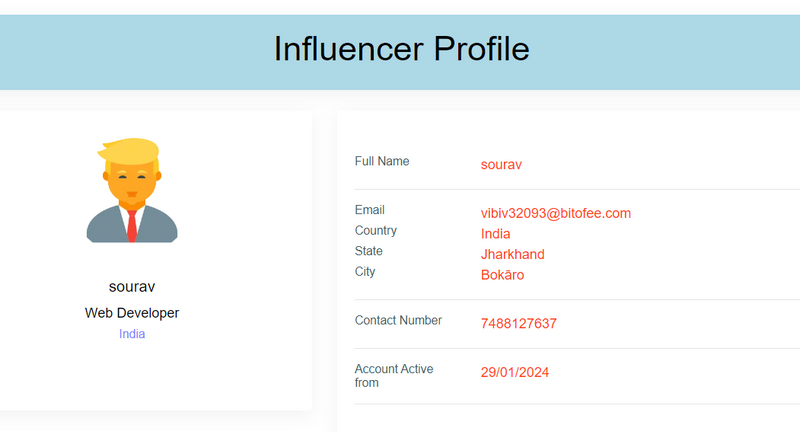Click the State label

pos(369,251)
